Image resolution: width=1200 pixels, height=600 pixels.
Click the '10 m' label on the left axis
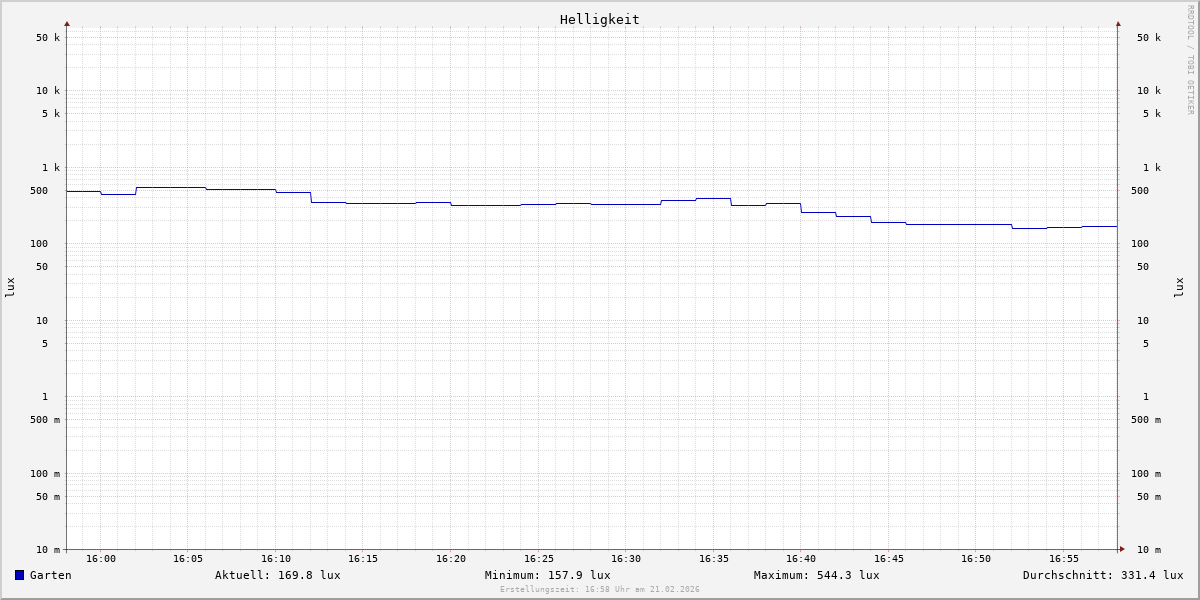pyautogui.click(x=48, y=550)
